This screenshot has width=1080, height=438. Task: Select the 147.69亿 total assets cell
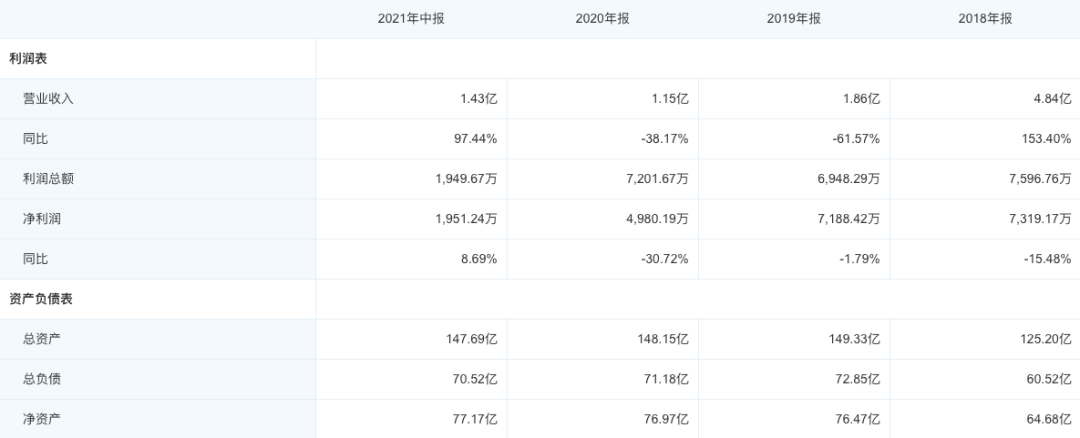coord(470,339)
